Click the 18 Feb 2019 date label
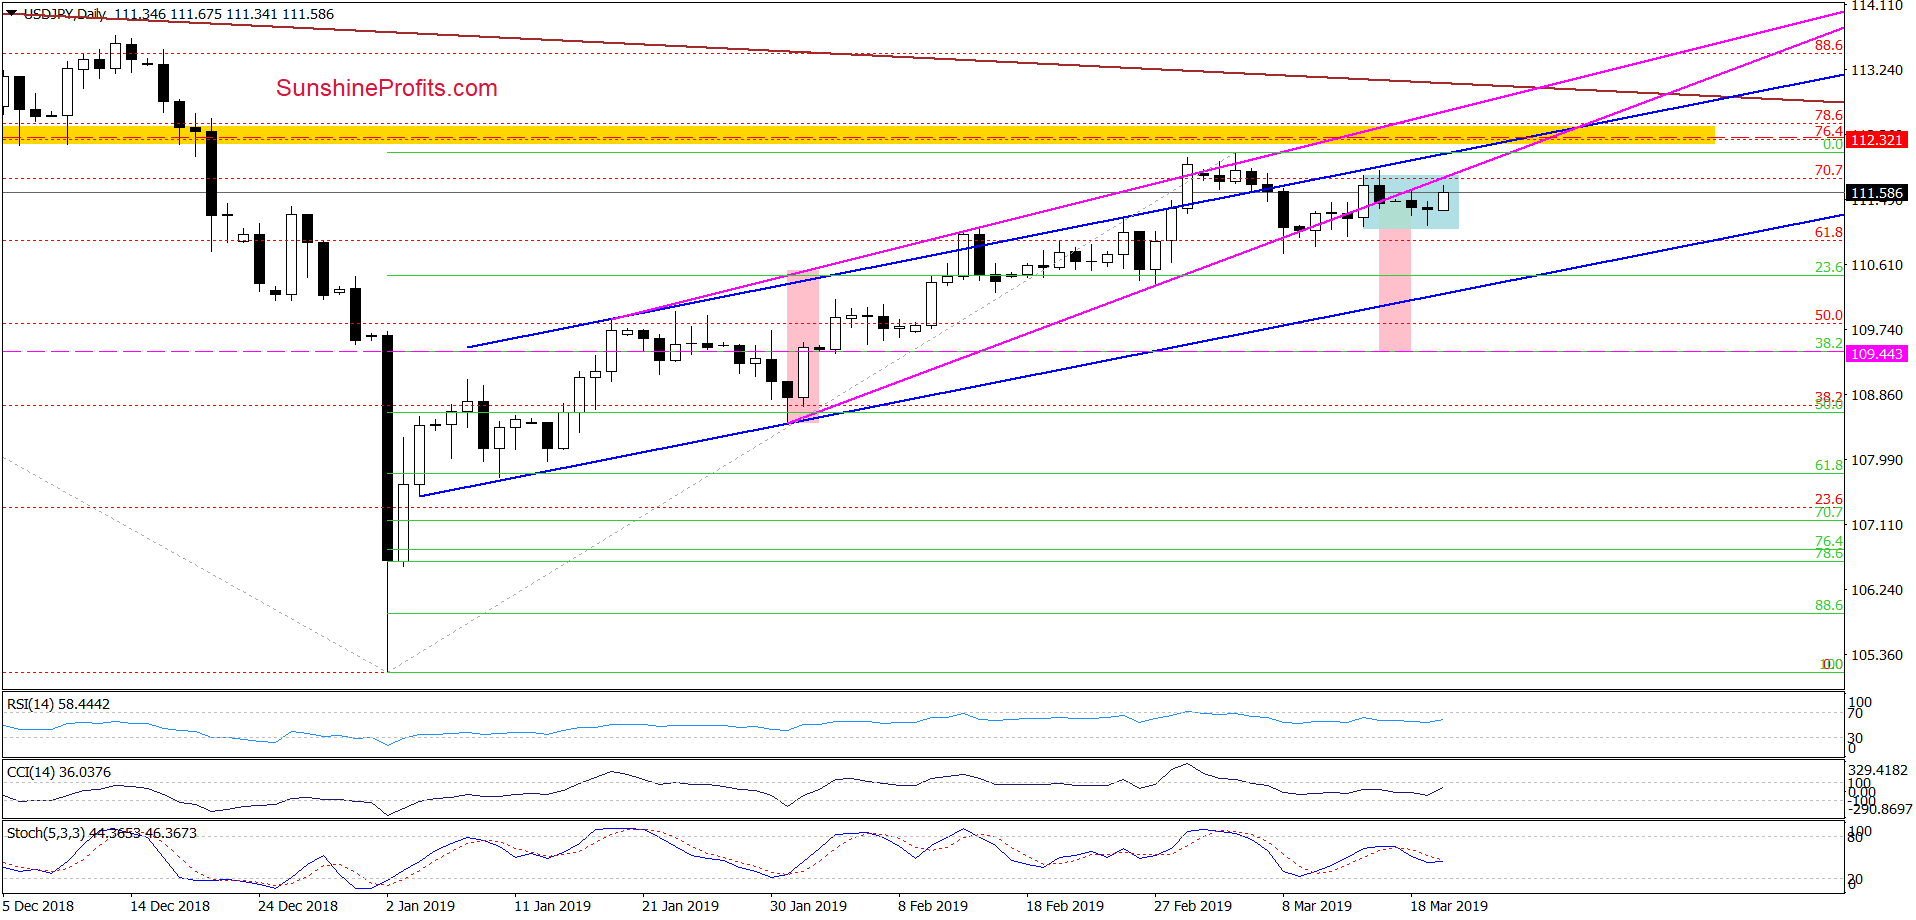Image resolution: width=1916 pixels, height=920 pixels. pos(1065,906)
